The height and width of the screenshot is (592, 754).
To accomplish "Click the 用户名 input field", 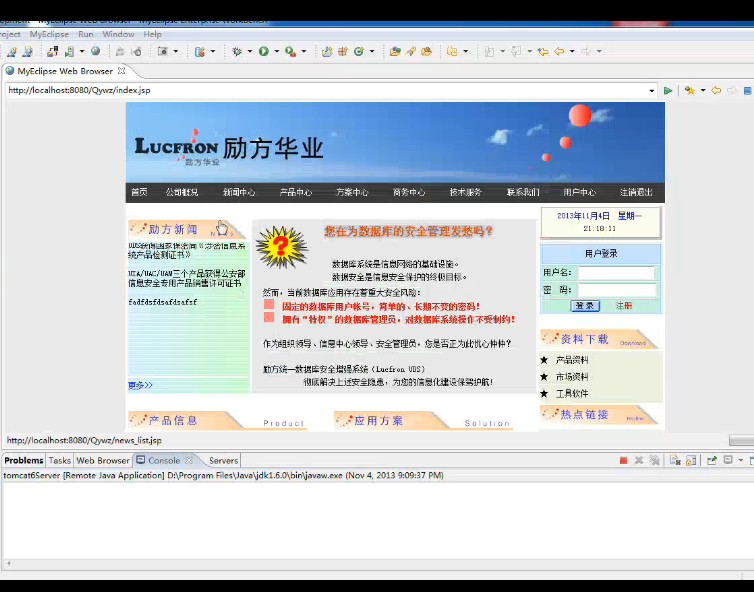I will point(616,273).
